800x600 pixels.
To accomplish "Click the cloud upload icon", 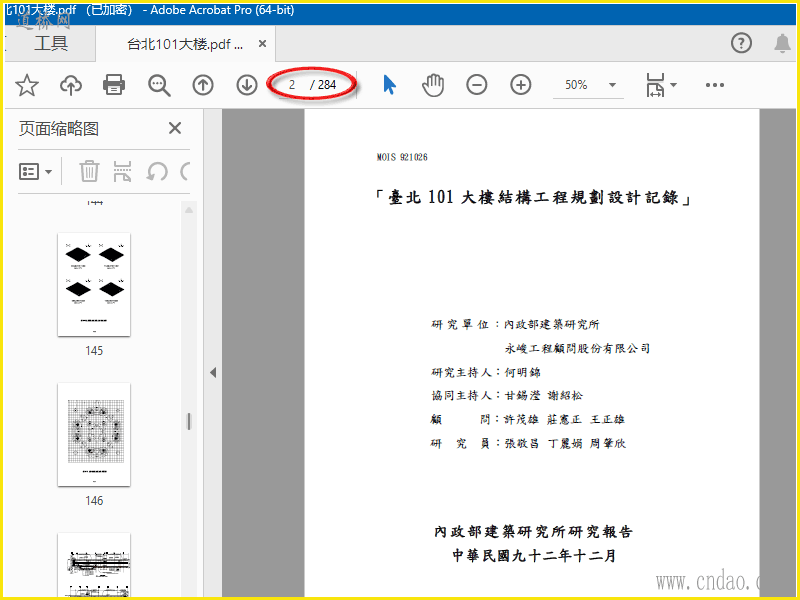I will (71, 85).
